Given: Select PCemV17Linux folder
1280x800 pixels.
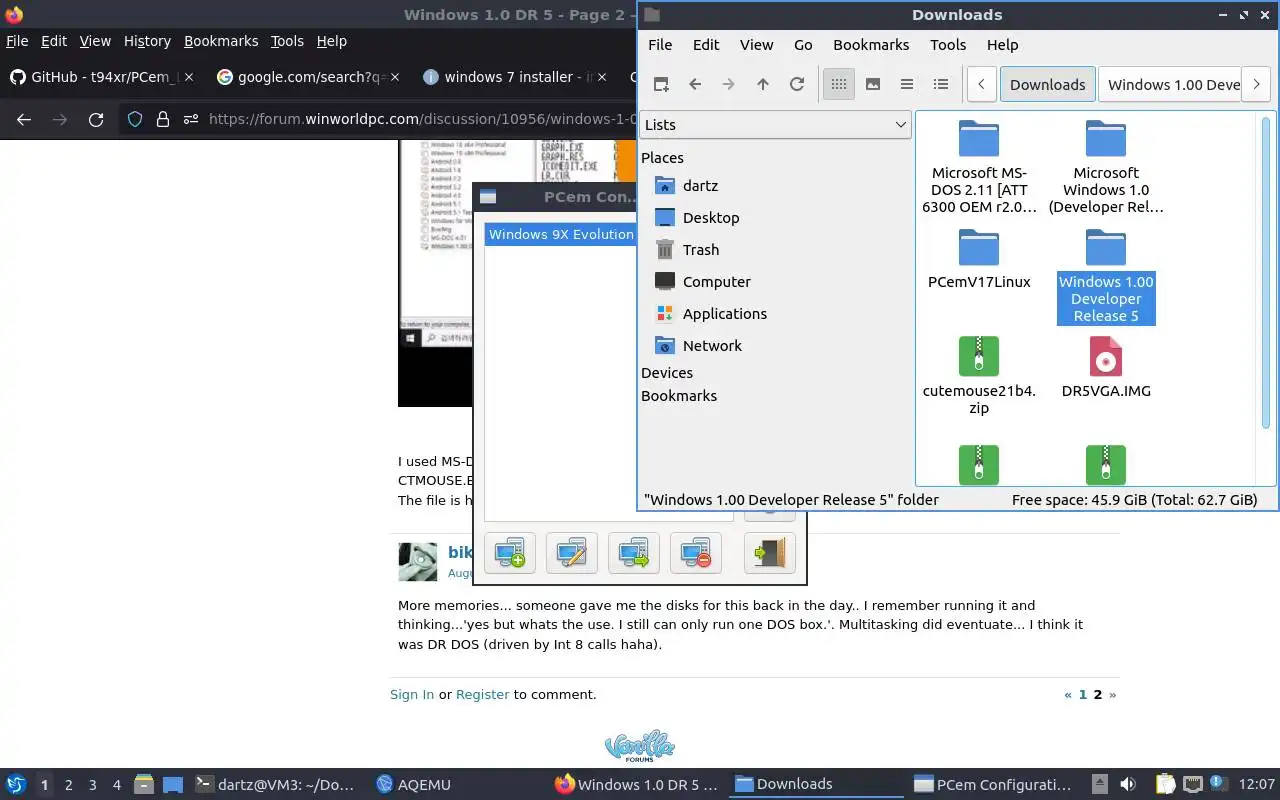Looking at the screenshot, I should [x=979, y=259].
